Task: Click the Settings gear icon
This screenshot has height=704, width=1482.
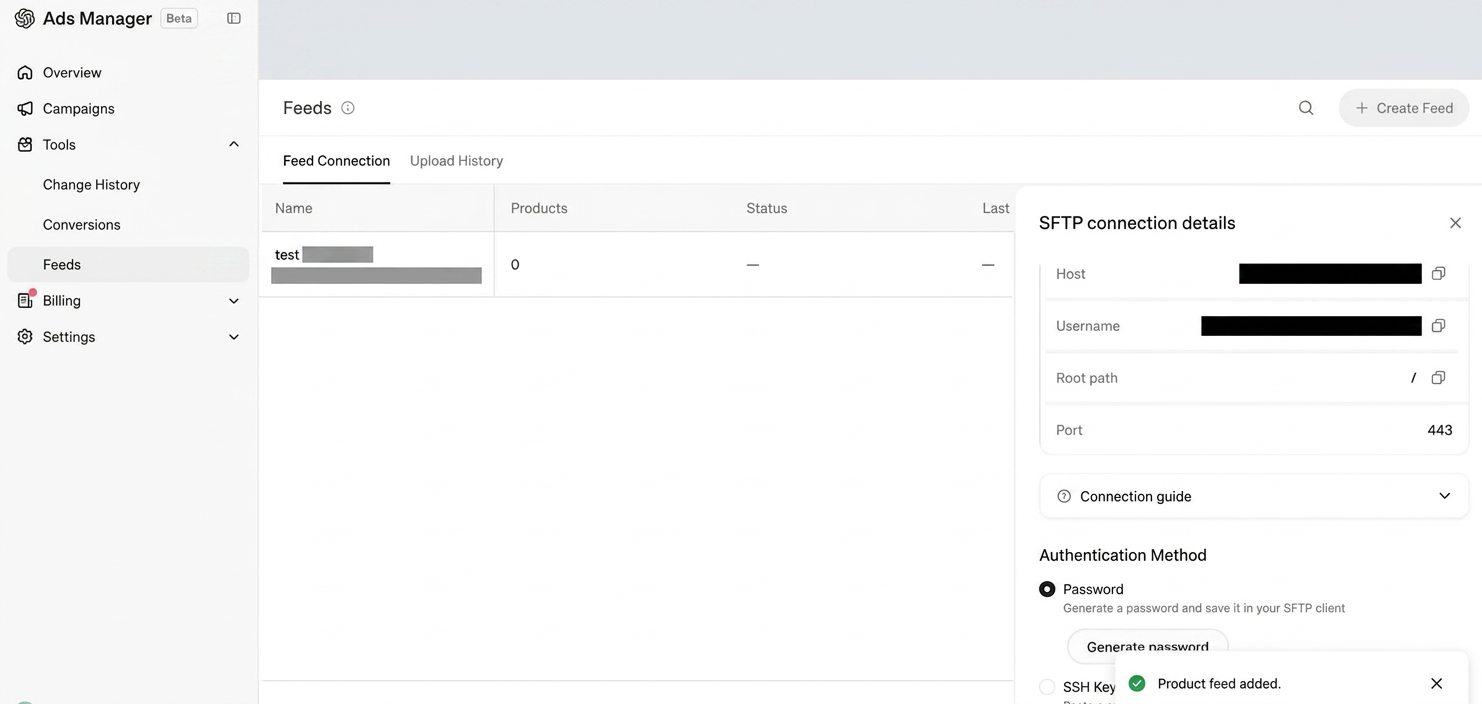Action: coord(25,337)
